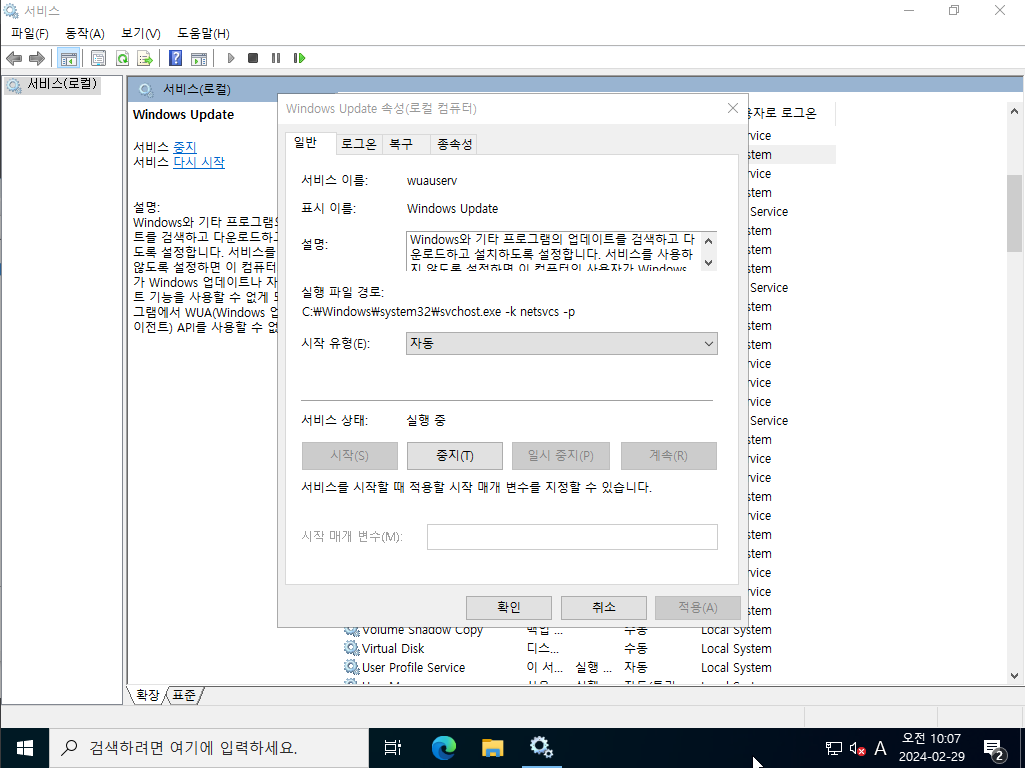Open the muted volume icon in the tray

coord(857,748)
